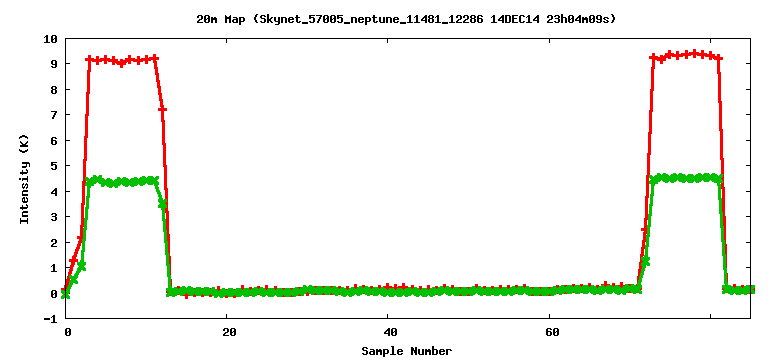Click the red data point near 7 K

coord(163,109)
